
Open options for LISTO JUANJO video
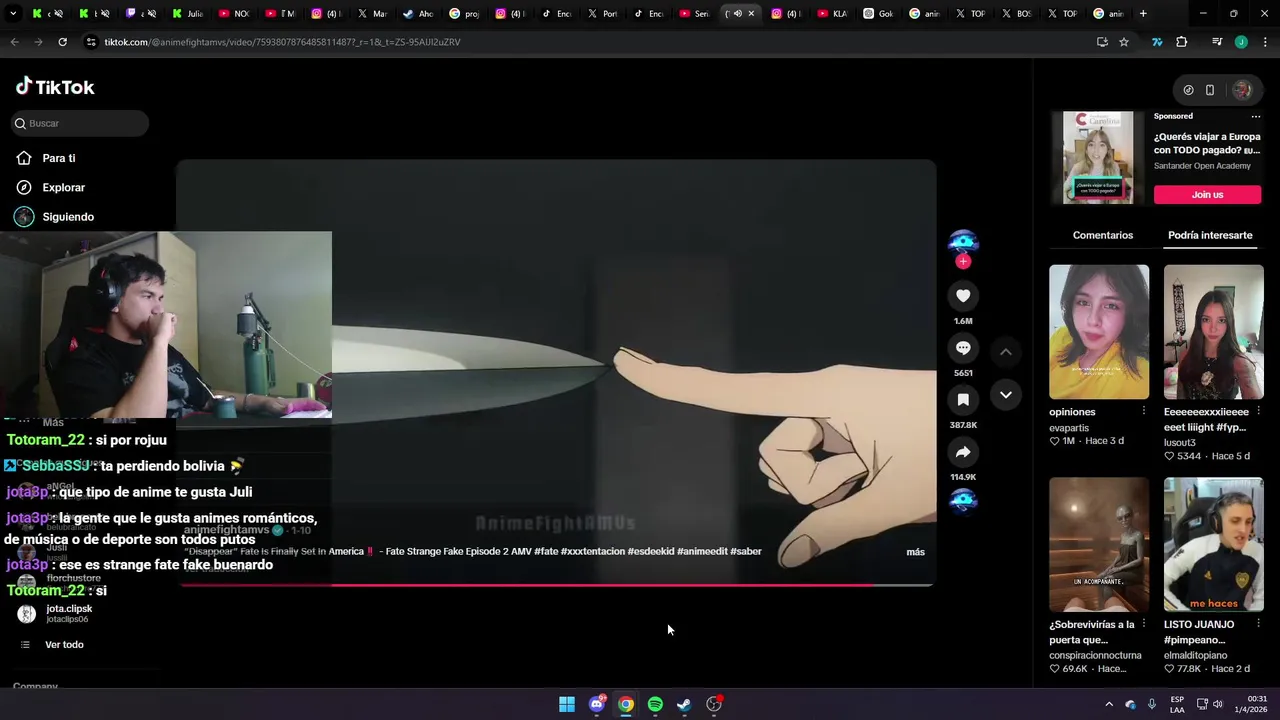pos(1259,624)
